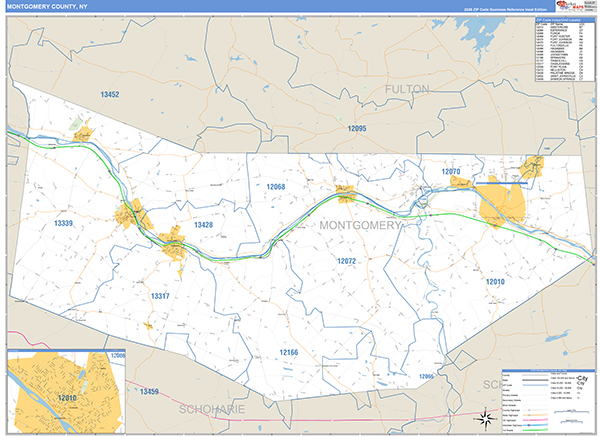Select the 13317 ZIP code label
This screenshot has width=600, height=436.
(160, 296)
